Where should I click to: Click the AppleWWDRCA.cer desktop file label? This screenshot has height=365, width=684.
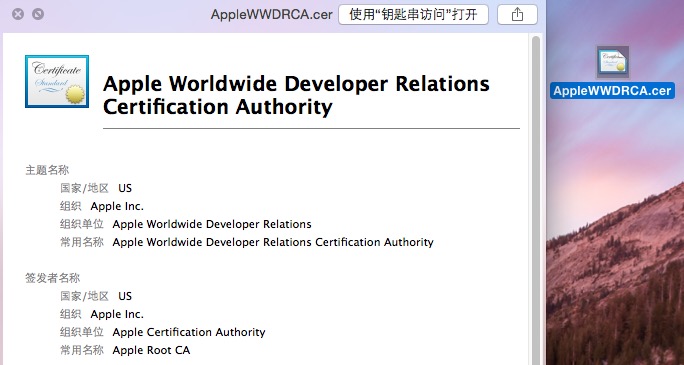pos(612,91)
